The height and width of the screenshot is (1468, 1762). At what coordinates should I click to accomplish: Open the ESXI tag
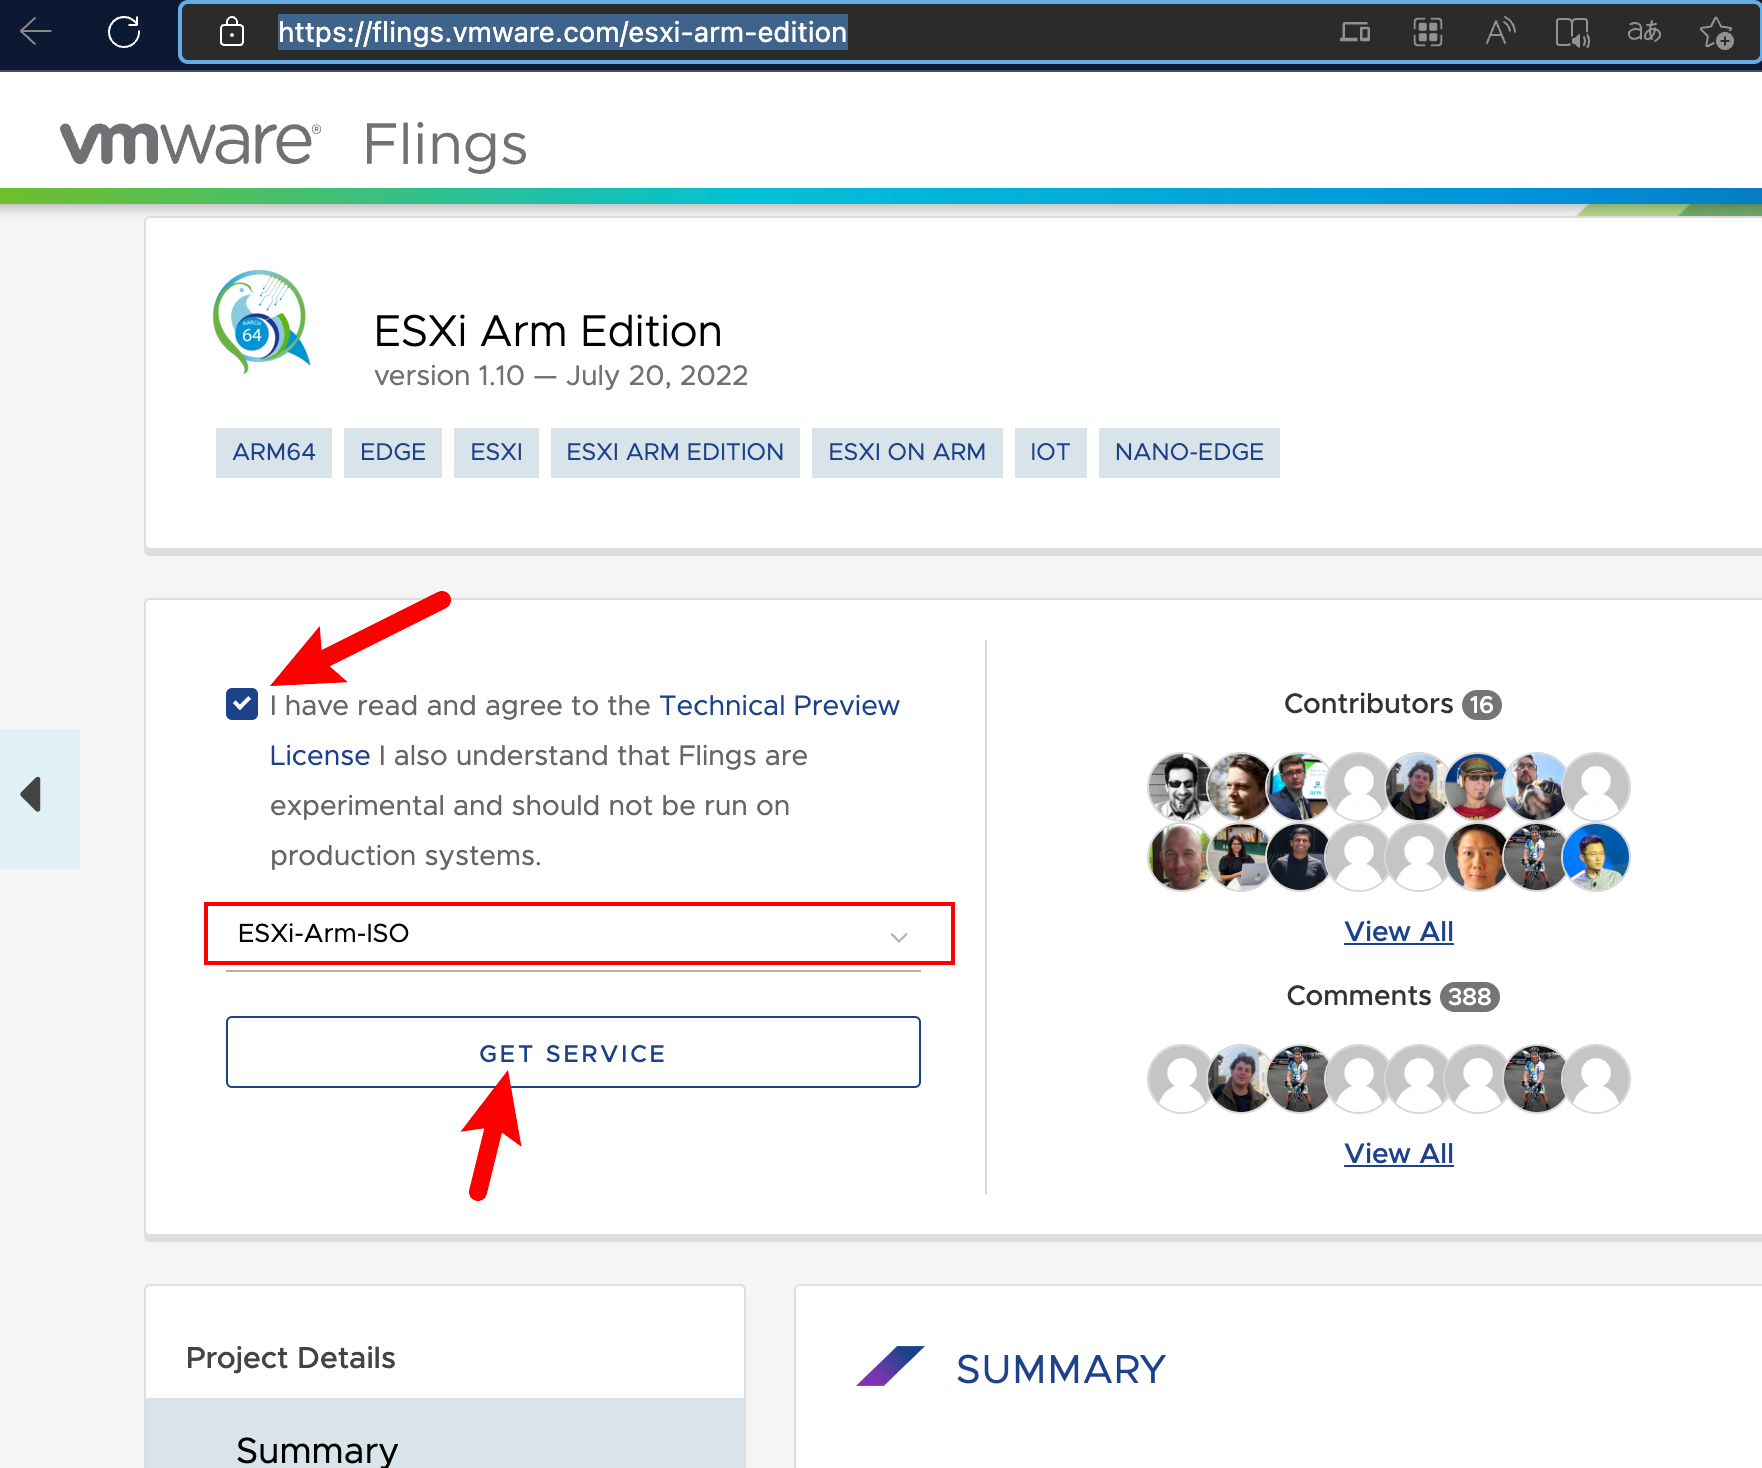point(497,452)
